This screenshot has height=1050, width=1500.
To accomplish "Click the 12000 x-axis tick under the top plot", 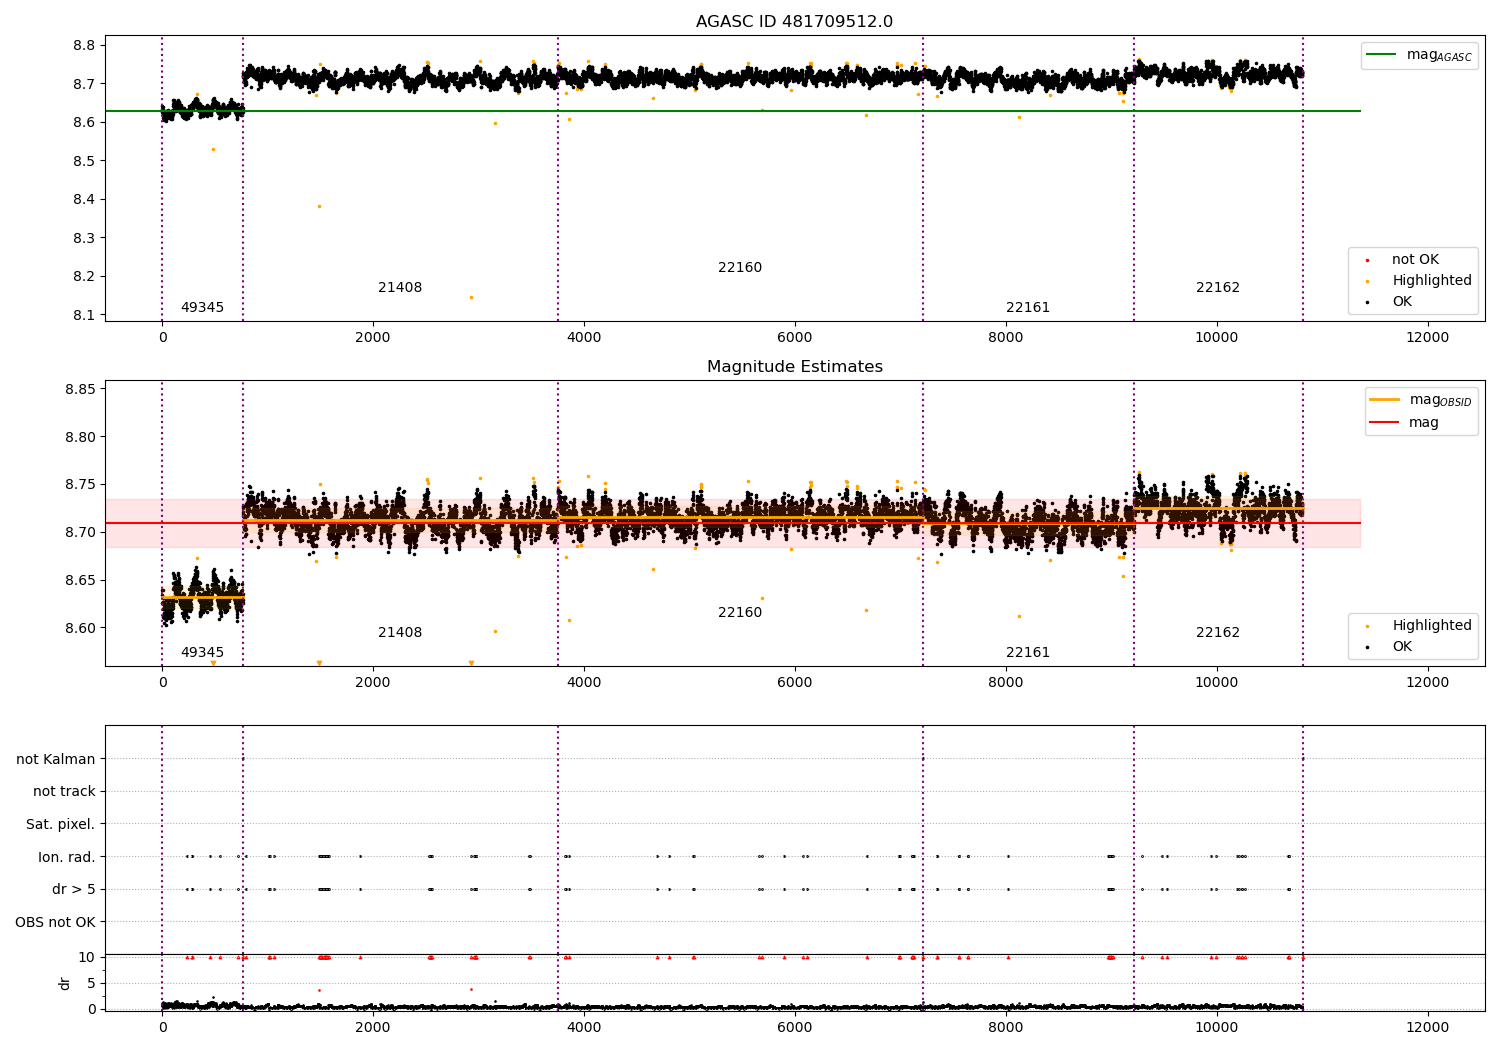I will pyautogui.click(x=1427, y=337).
